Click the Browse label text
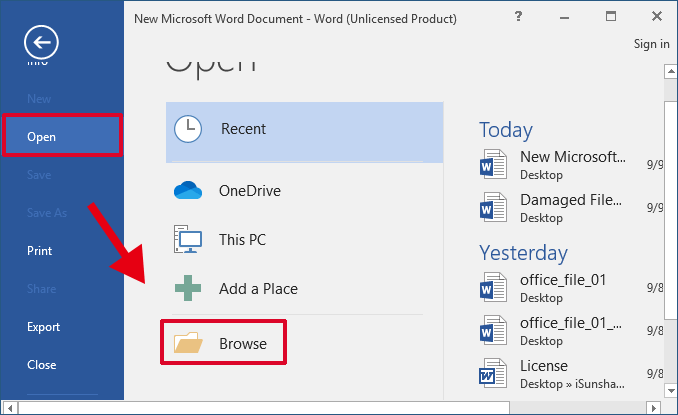678x415 pixels. coord(243,344)
